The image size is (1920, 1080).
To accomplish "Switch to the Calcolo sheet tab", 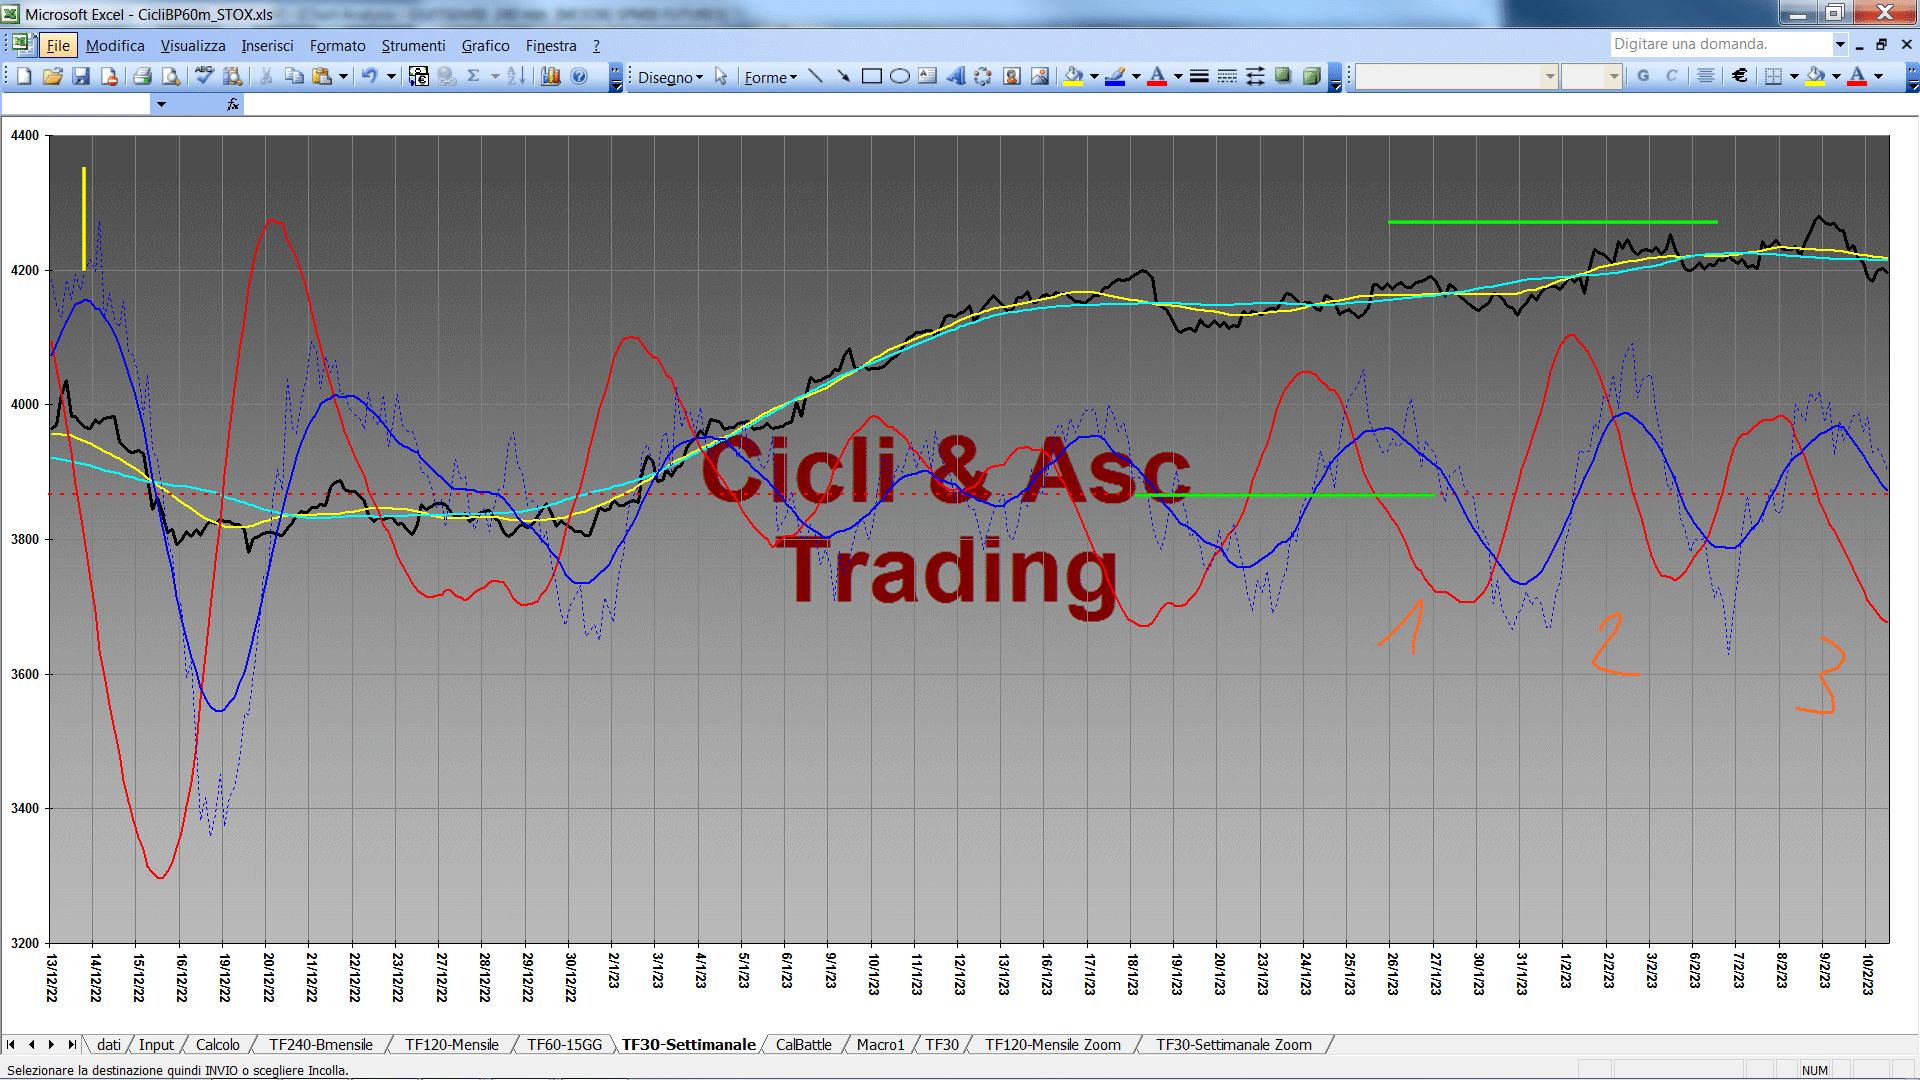I will (x=217, y=1045).
